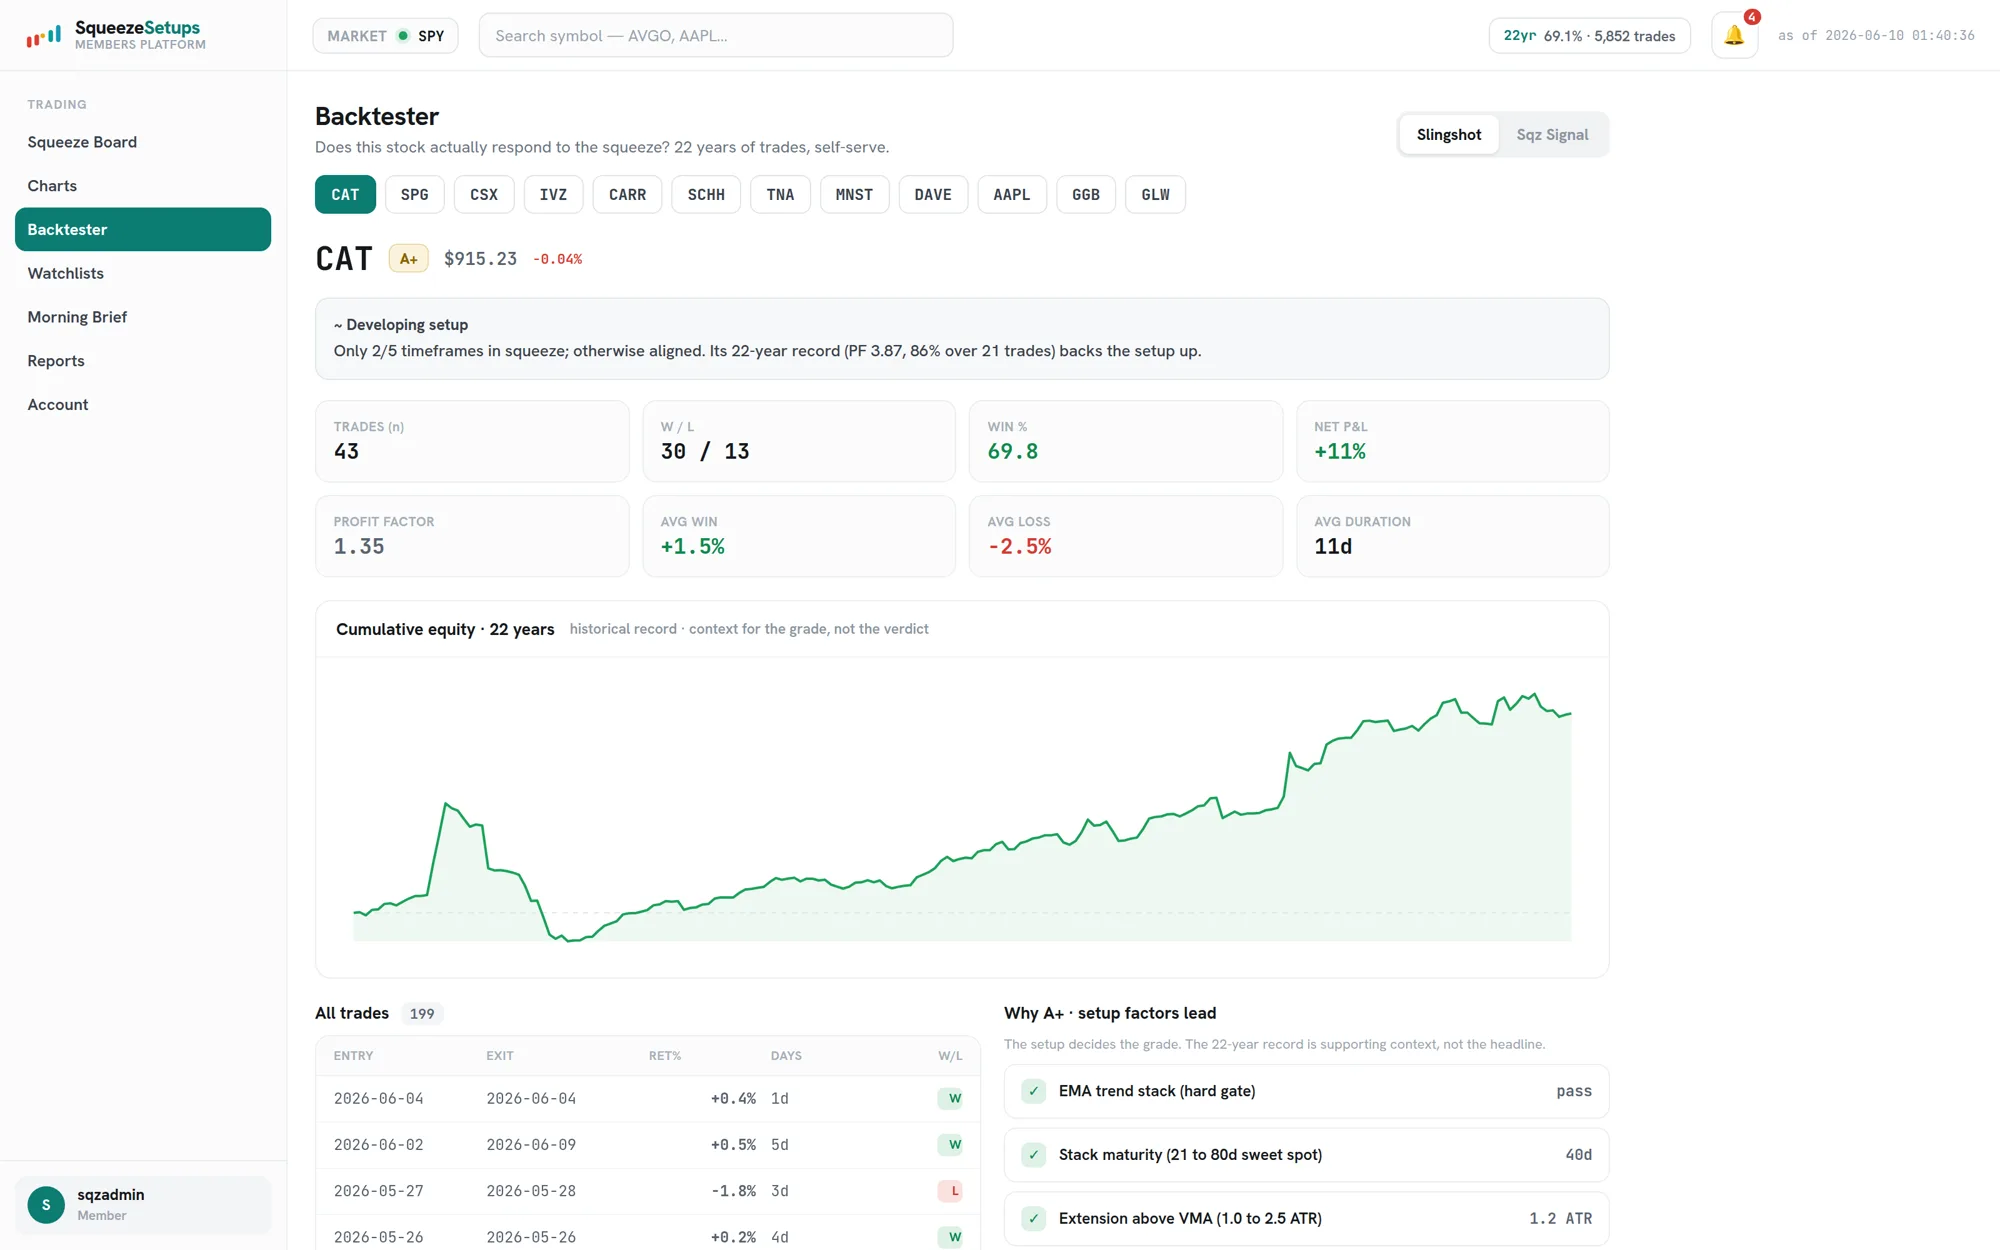
Task: Open Reports in the sidebar
Action: click(x=143, y=361)
